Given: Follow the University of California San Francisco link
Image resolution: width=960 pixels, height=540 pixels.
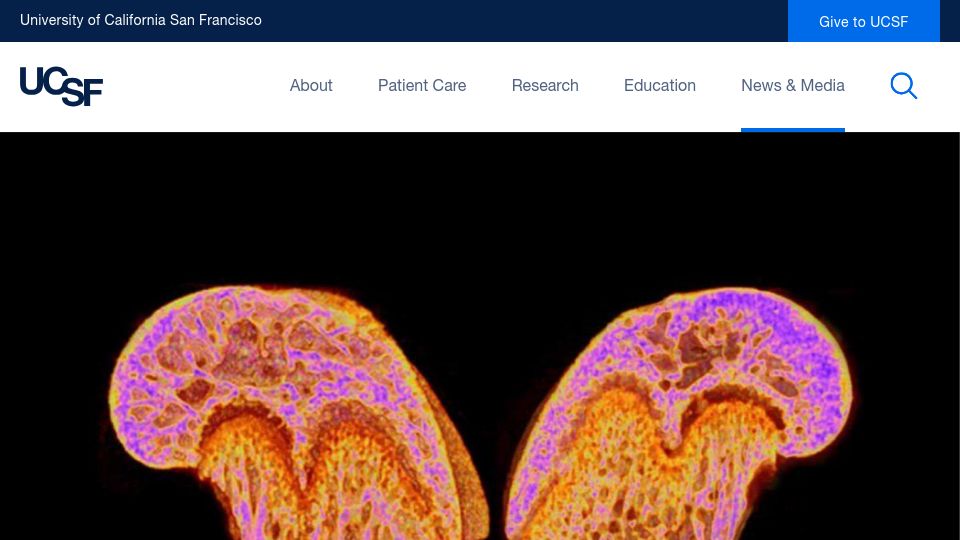Looking at the screenshot, I should pyautogui.click(x=141, y=20).
